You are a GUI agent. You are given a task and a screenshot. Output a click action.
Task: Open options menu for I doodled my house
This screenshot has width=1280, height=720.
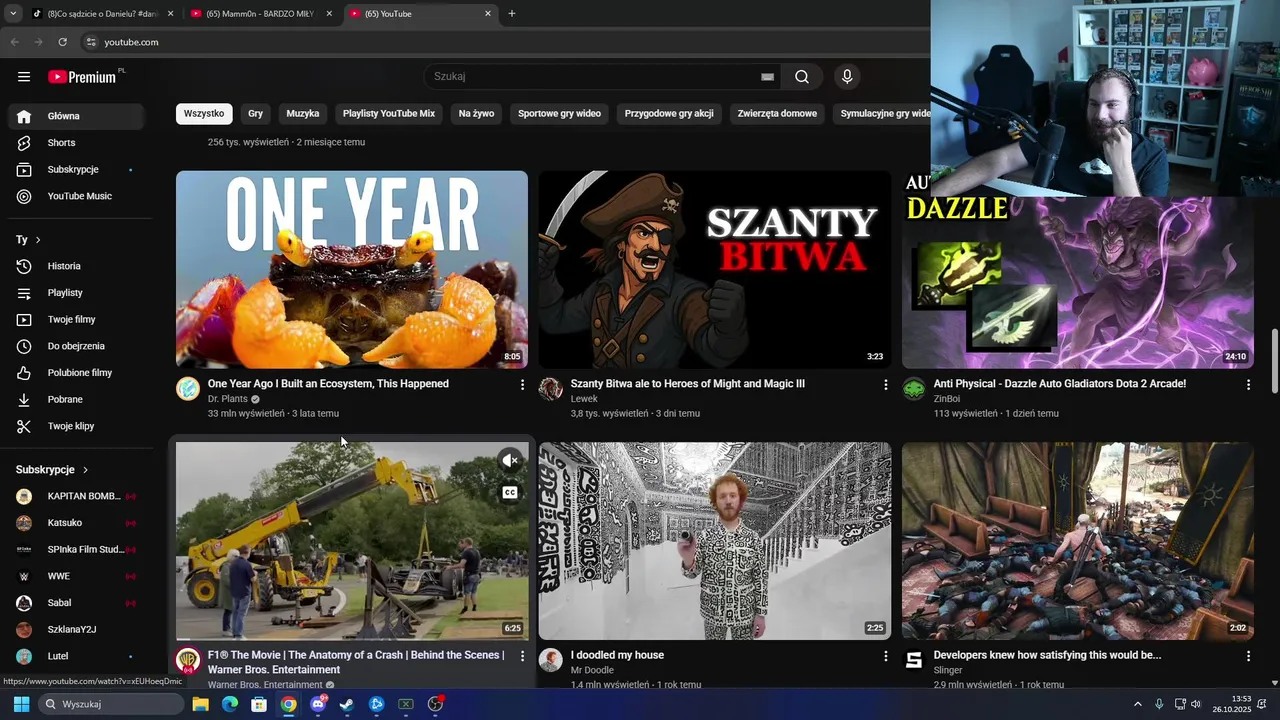point(885,656)
